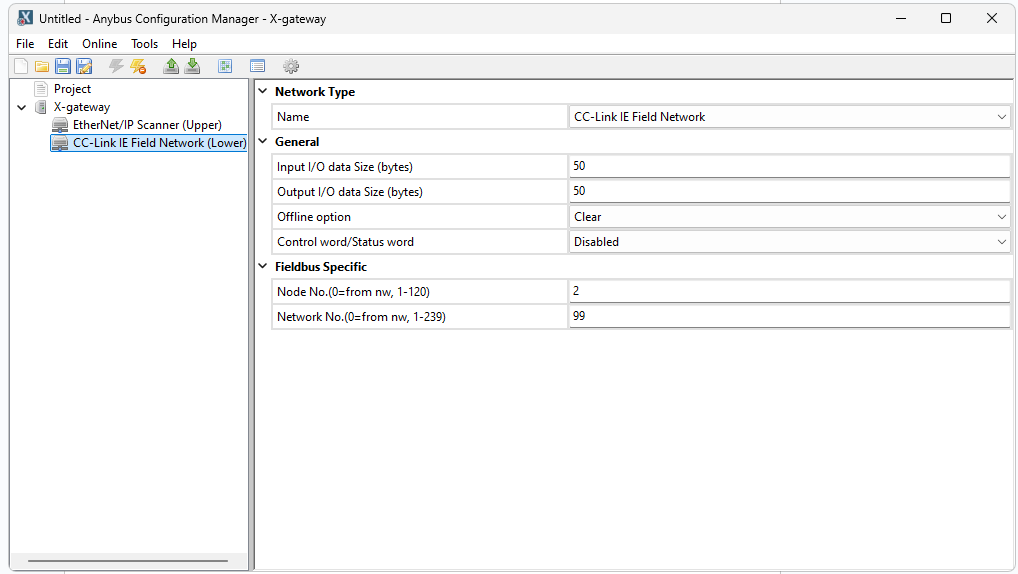Viewport: 1018px width, 574px height.
Task: Open the Online menu
Action: pyautogui.click(x=99, y=44)
